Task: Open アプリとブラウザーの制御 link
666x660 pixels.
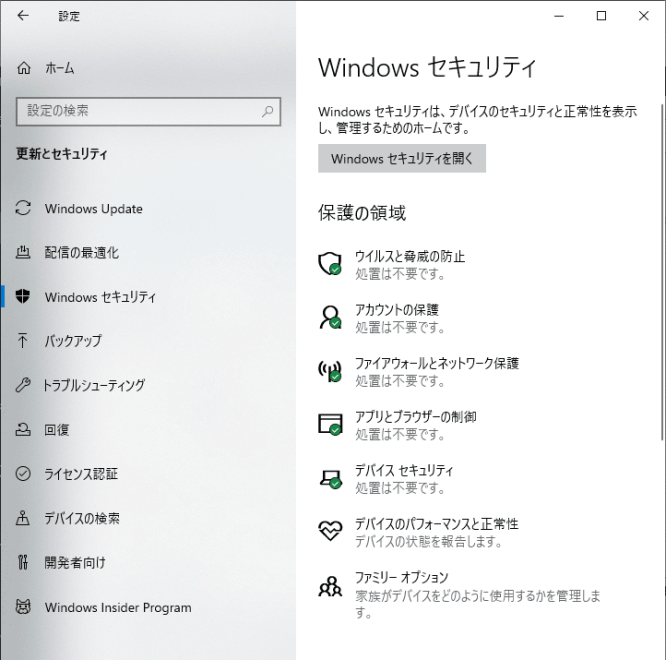Action: tap(415, 417)
